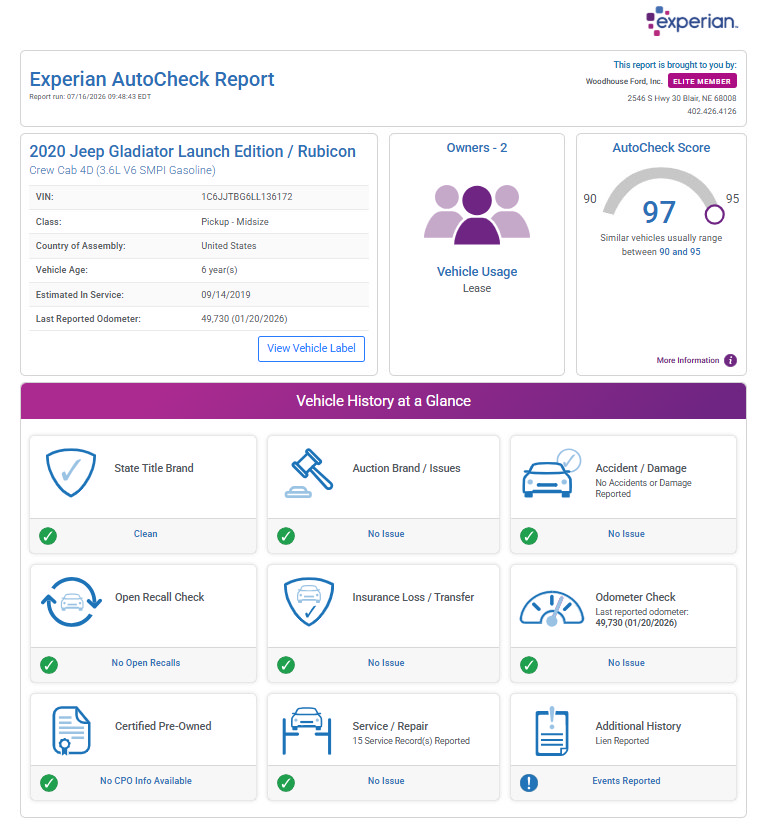The height and width of the screenshot is (824, 765).
Task: Open the Events Reported link
Action: tap(626, 781)
